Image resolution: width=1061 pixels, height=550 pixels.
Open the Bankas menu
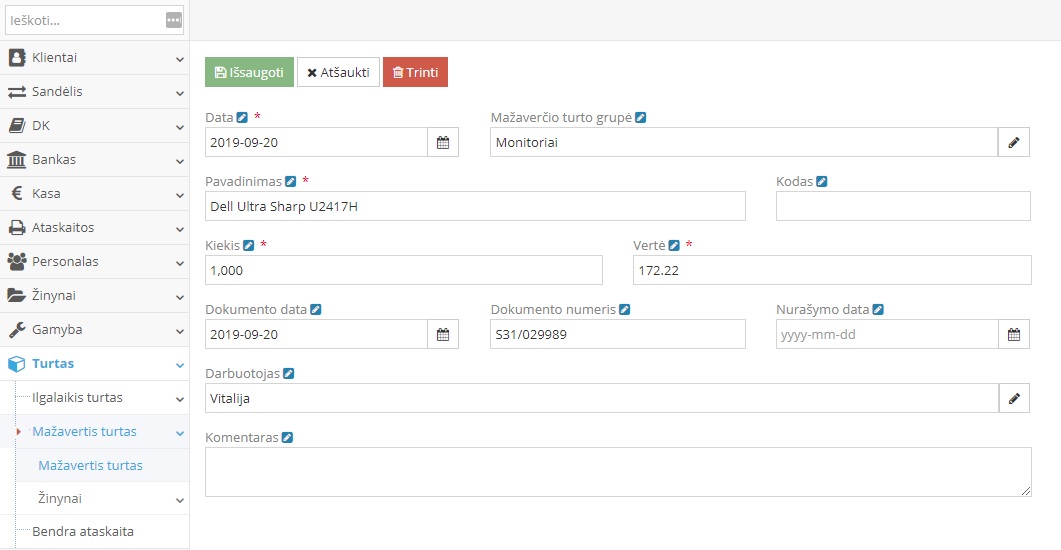point(94,160)
